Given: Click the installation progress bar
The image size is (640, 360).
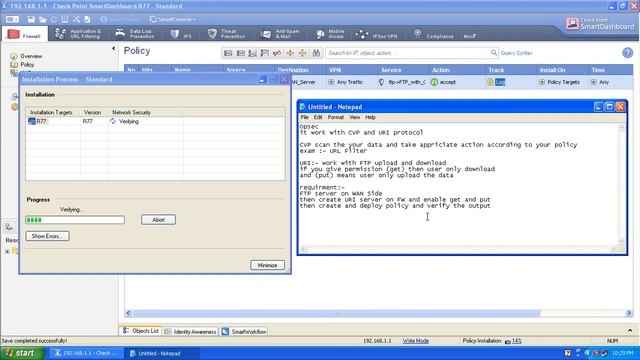Looking at the screenshot, I should point(75,220).
